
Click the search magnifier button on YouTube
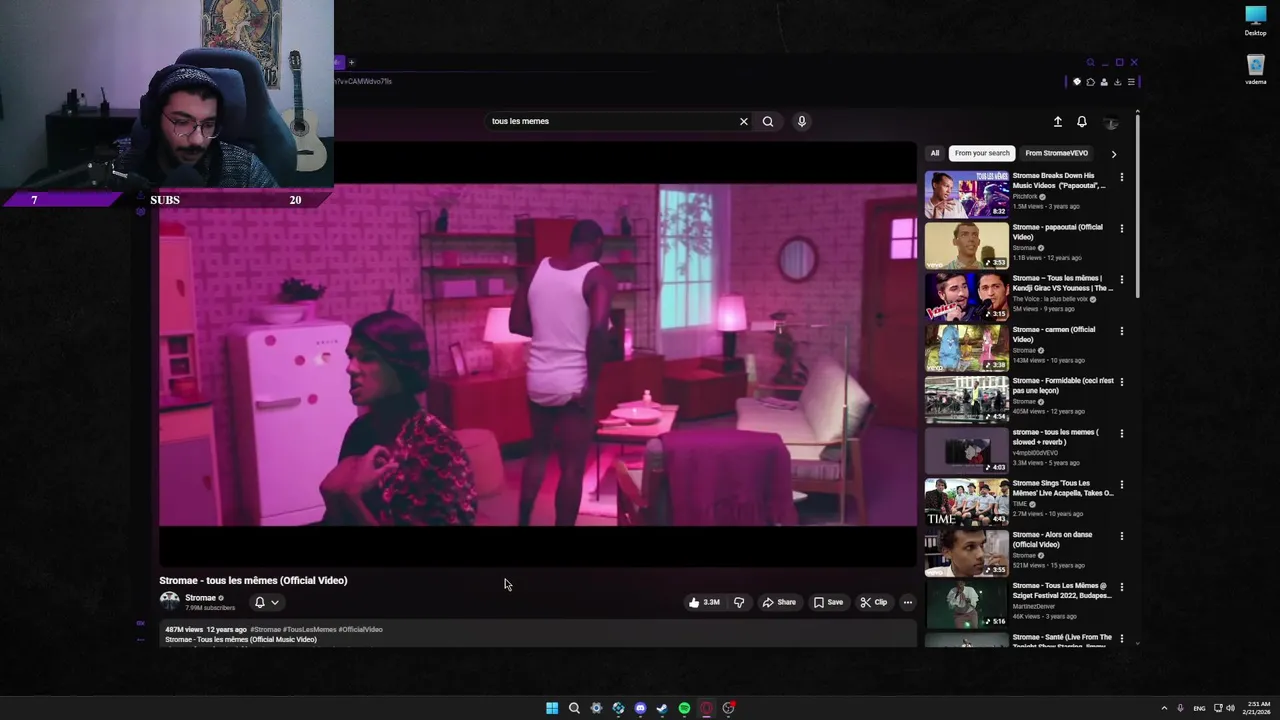pyautogui.click(x=768, y=121)
